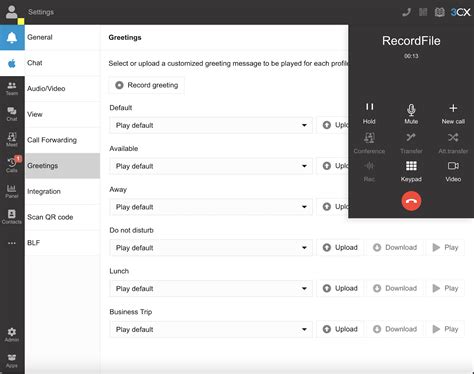
Task: Put the RecordFile call on Hold
Action: click(x=369, y=113)
